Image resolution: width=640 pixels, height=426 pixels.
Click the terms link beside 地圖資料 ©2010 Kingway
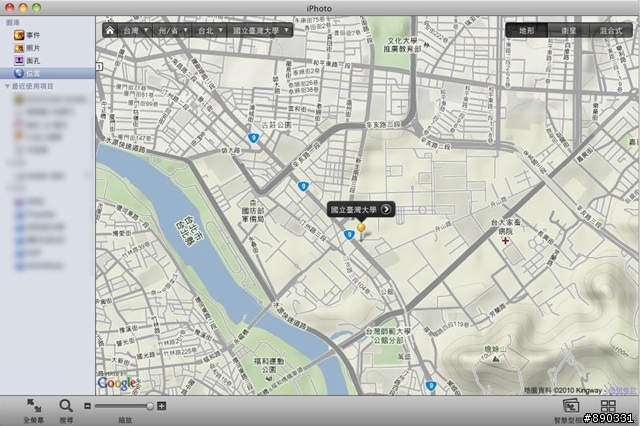[622, 390]
